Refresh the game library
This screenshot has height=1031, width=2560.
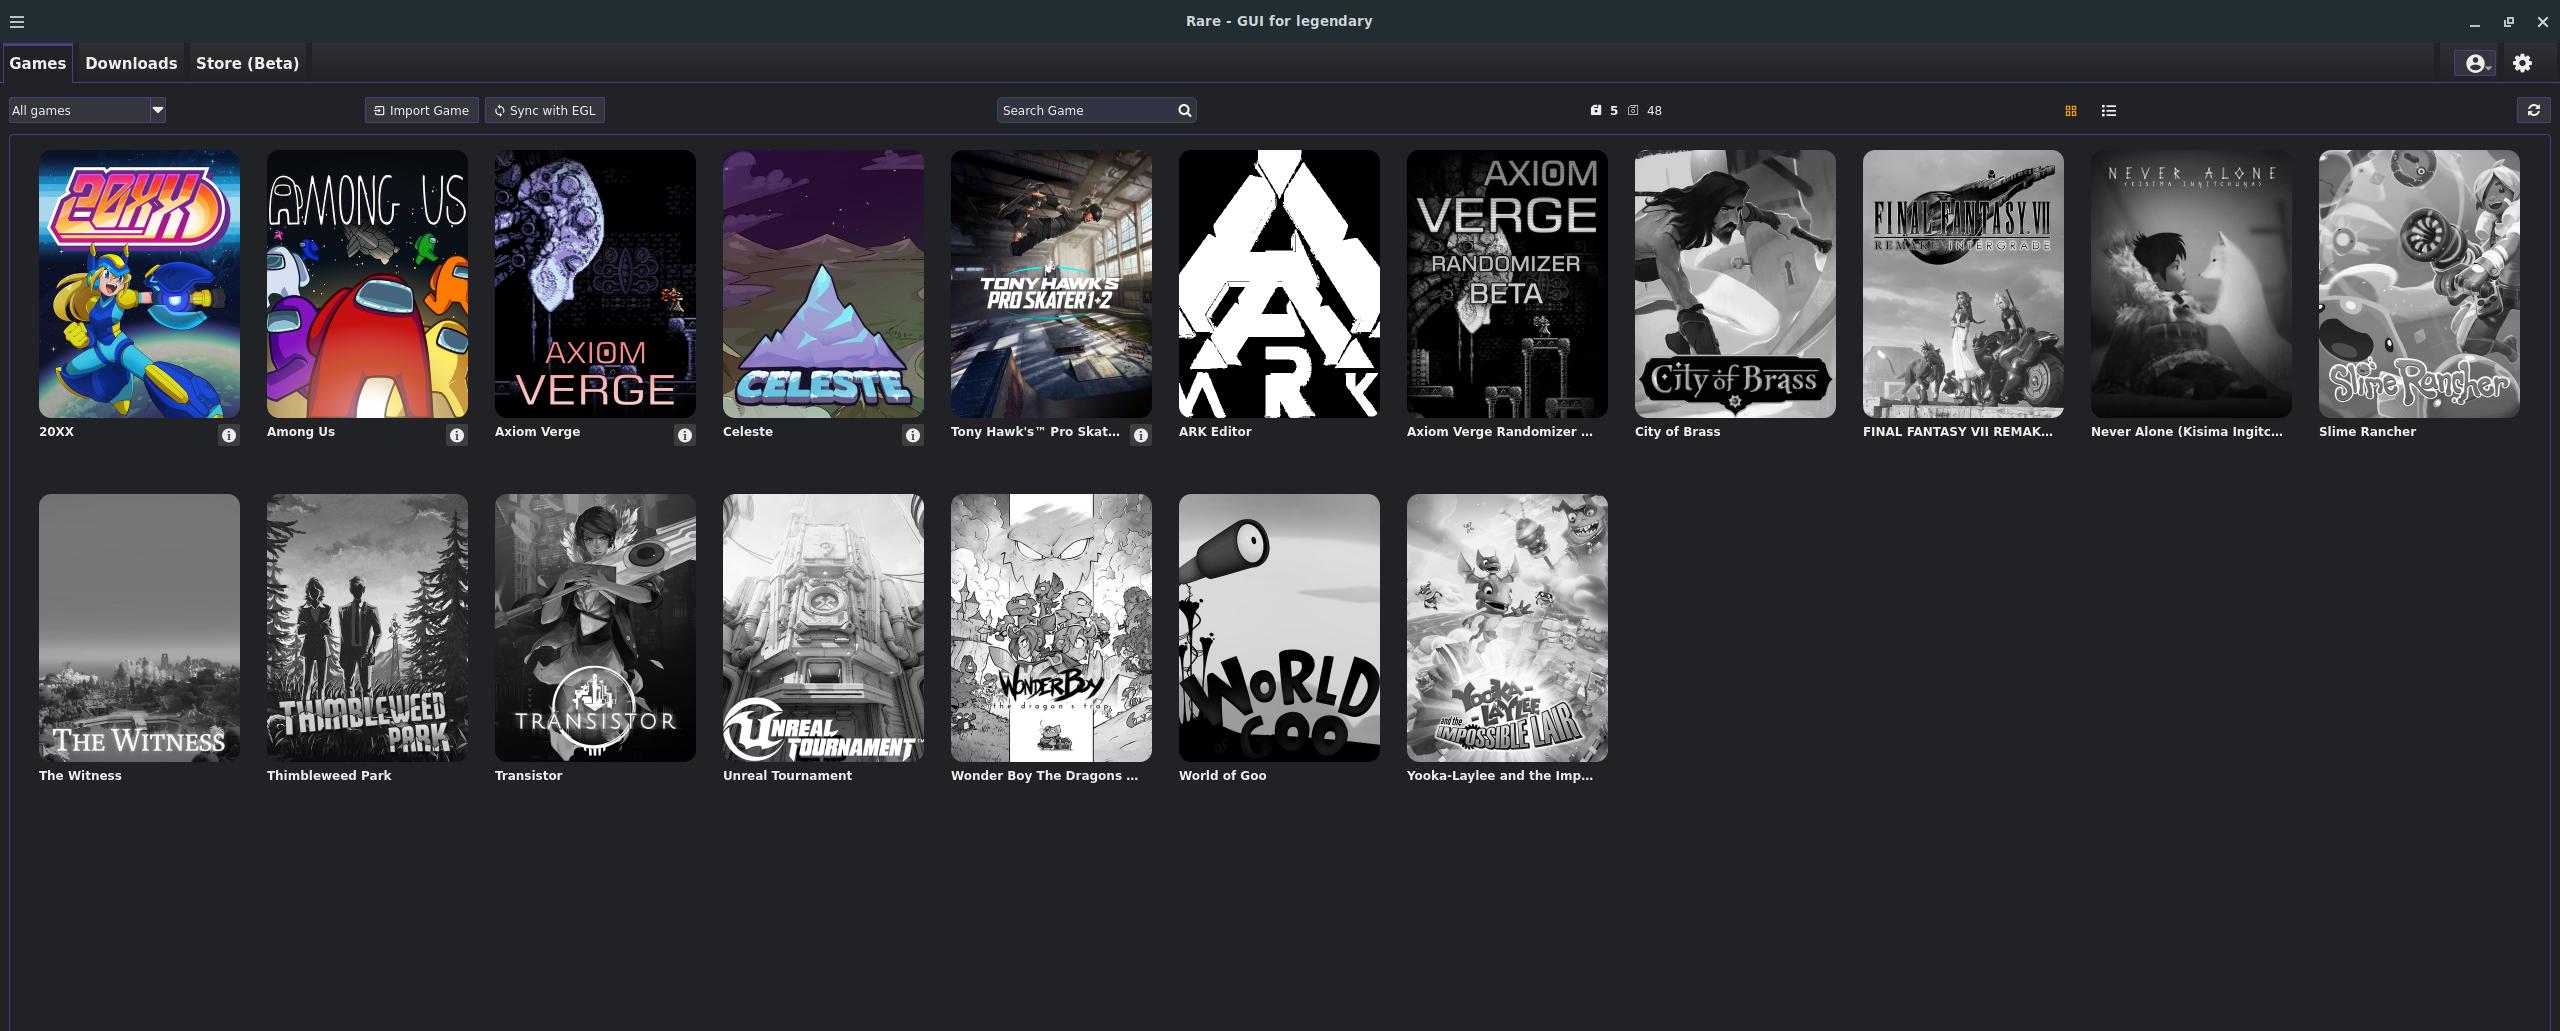click(2534, 110)
